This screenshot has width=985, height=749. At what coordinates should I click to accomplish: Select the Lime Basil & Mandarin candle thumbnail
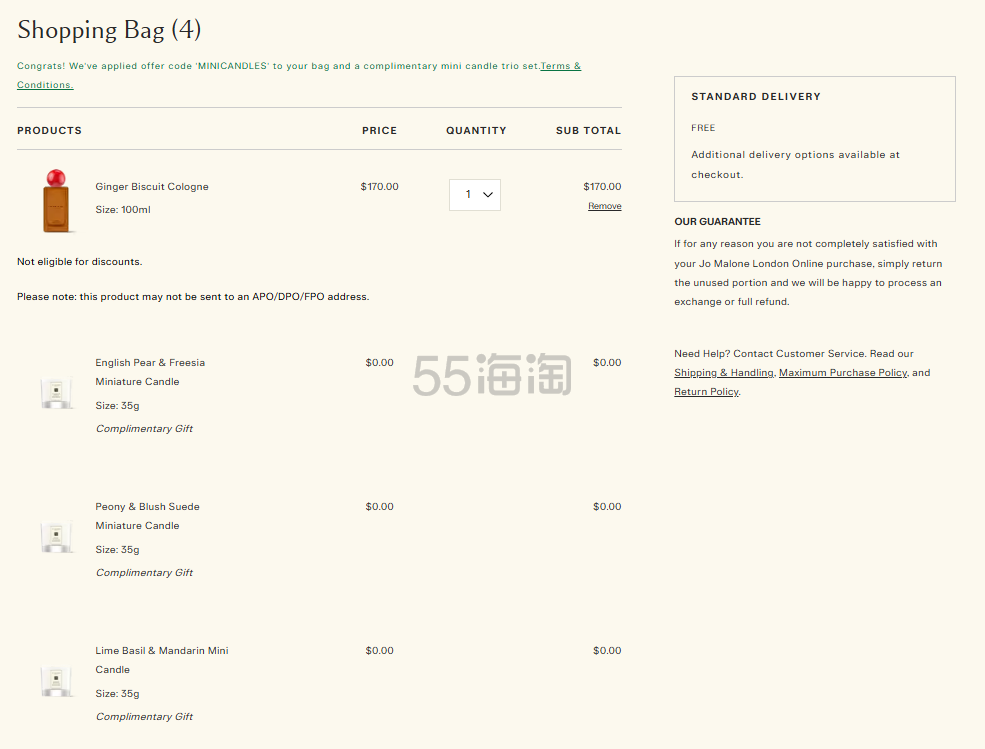(x=56, y=681)
